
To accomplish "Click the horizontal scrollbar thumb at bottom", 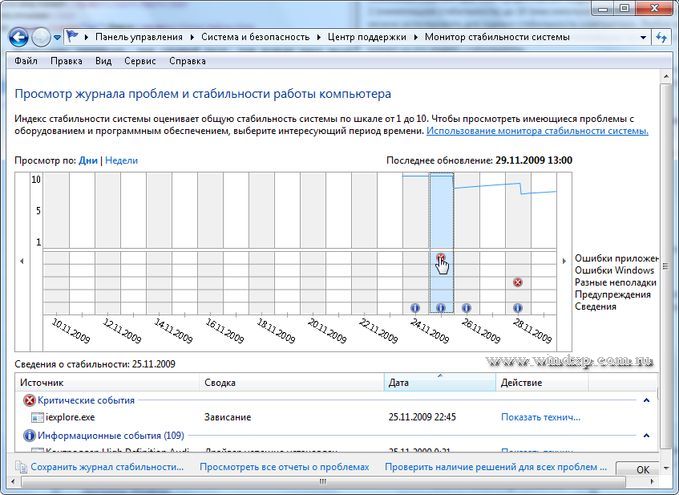I will pyautogui.click(x=323, y=481).
